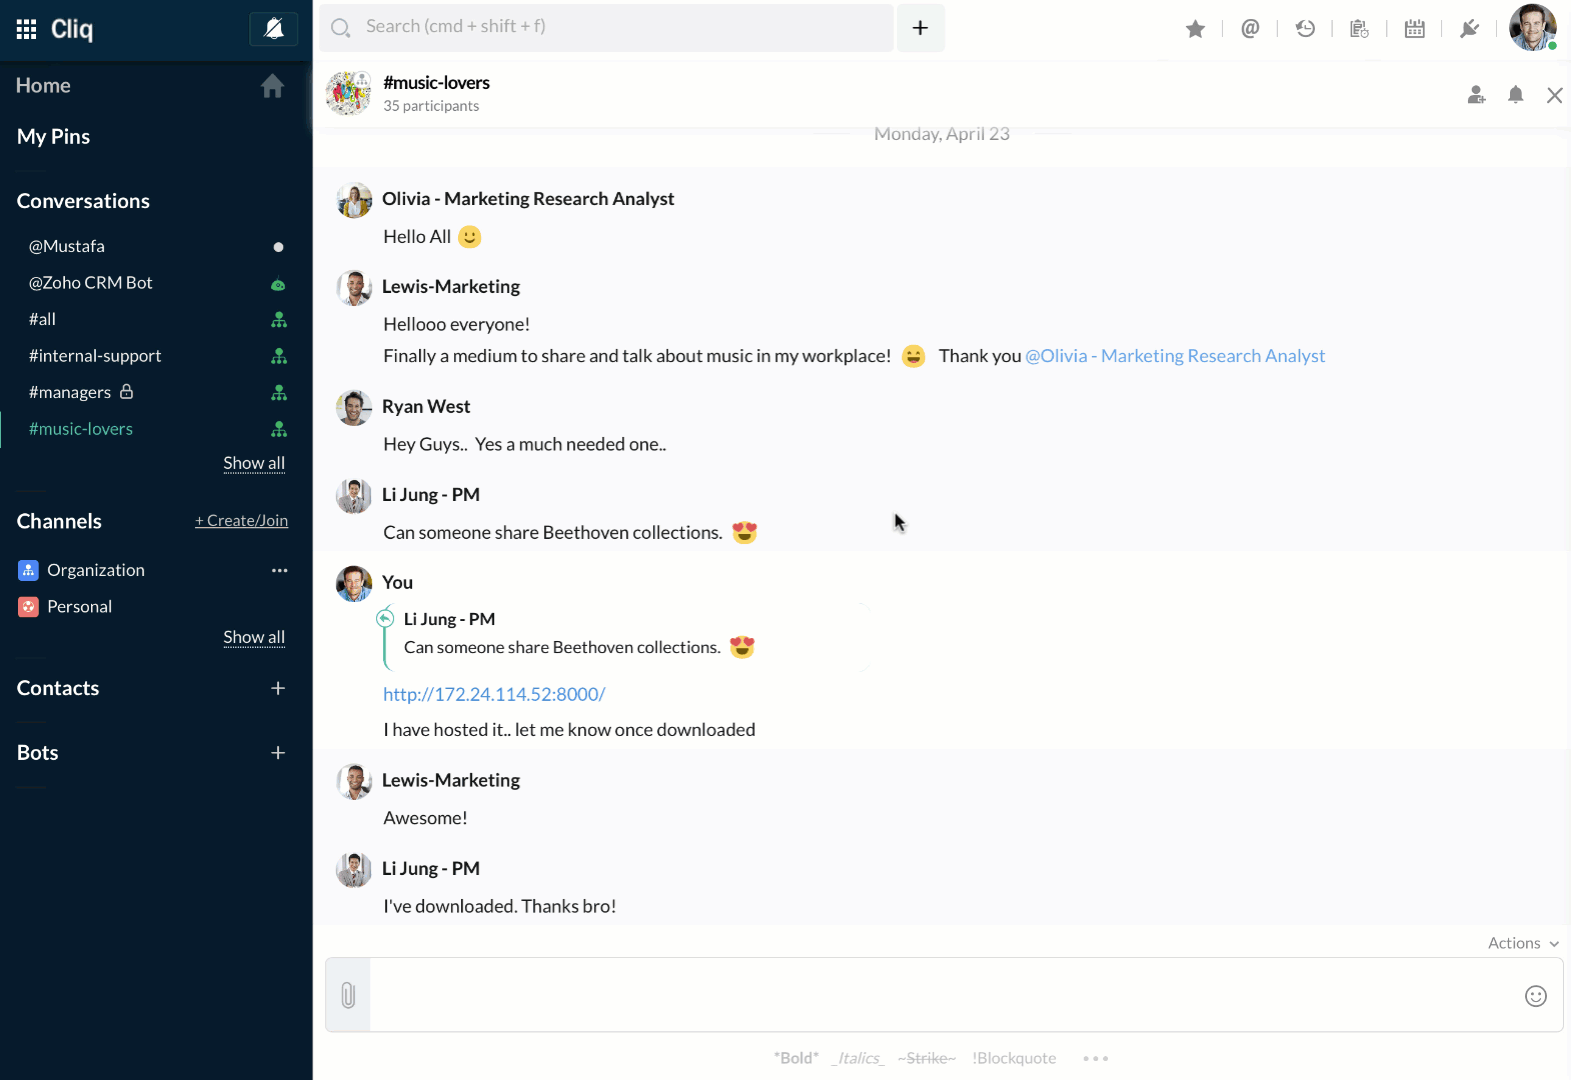Open the calendar icon in top bar
Screen dimensions: 1571x1080
click(x=1414, y=29)
